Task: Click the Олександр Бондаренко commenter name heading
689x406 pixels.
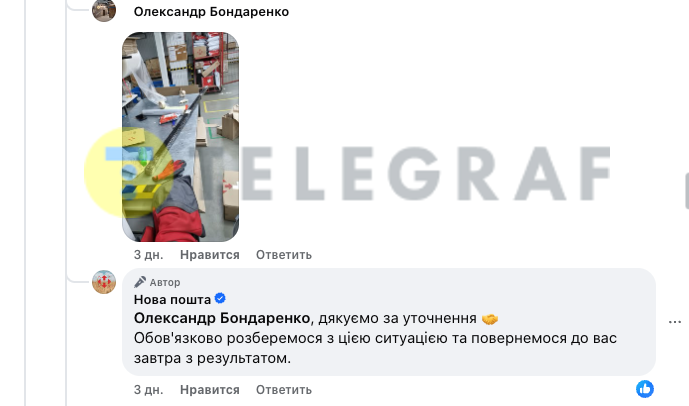Action: 211,12
